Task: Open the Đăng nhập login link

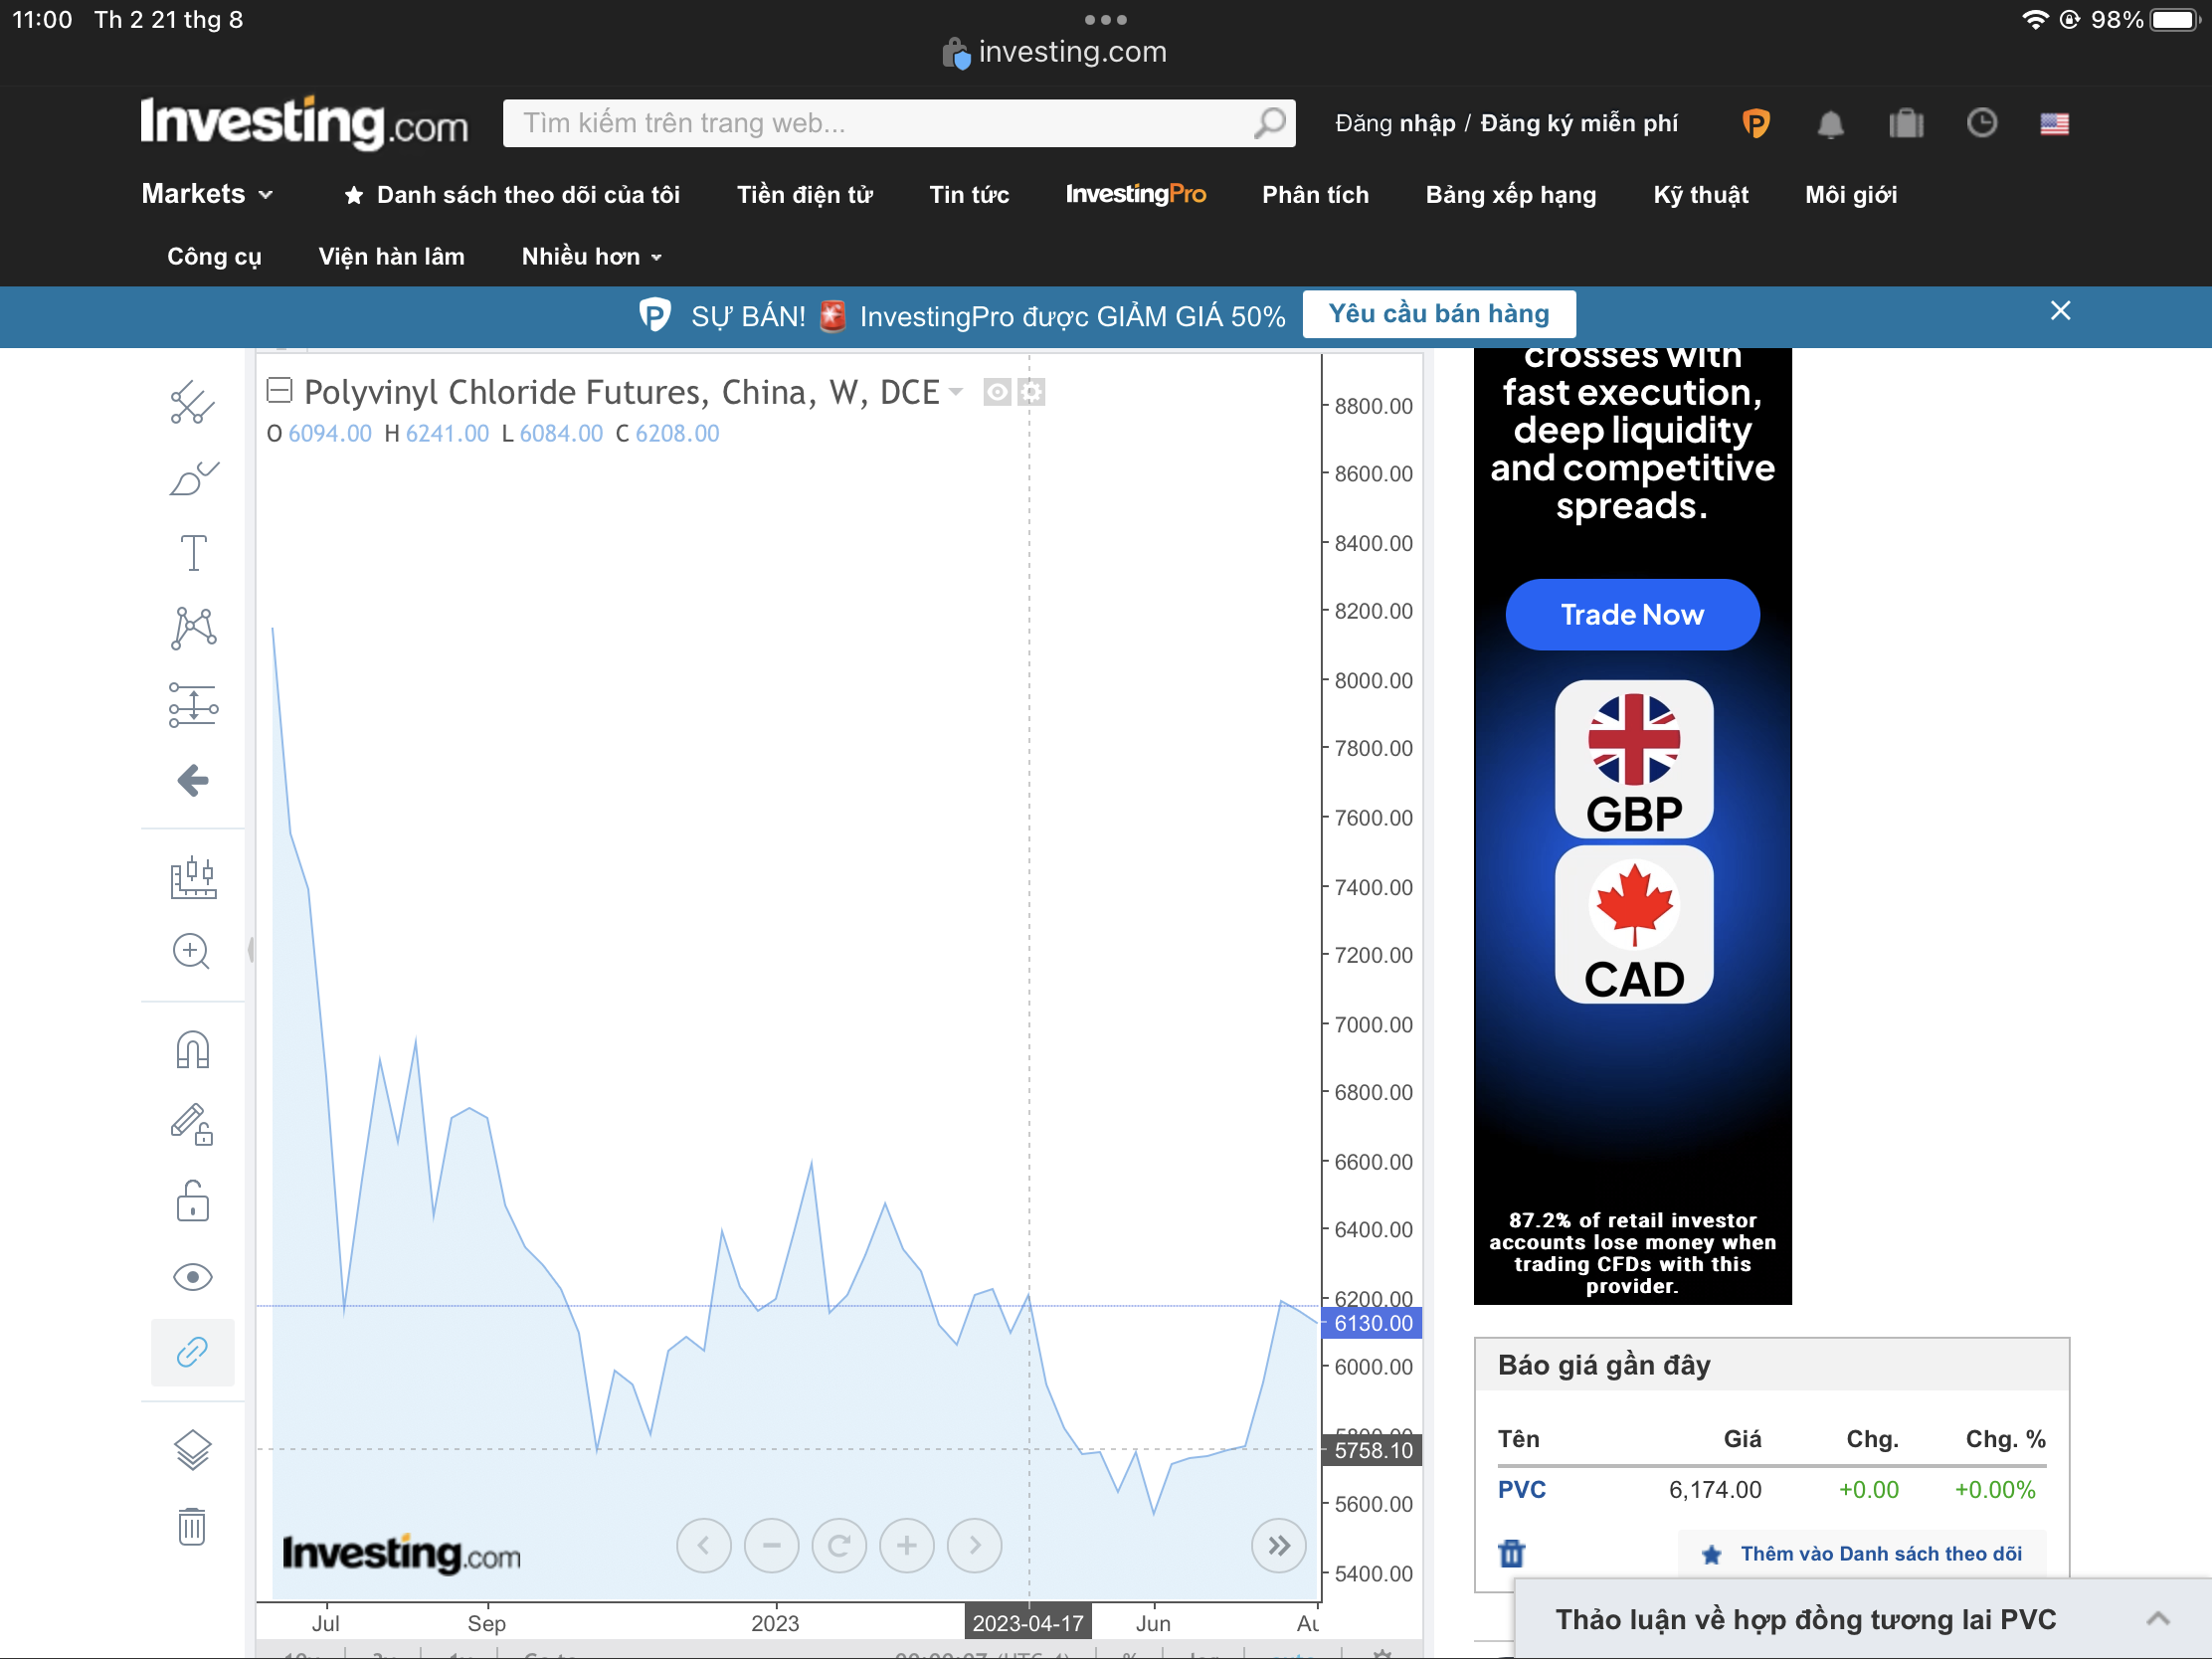Action: coord(1395,123)
